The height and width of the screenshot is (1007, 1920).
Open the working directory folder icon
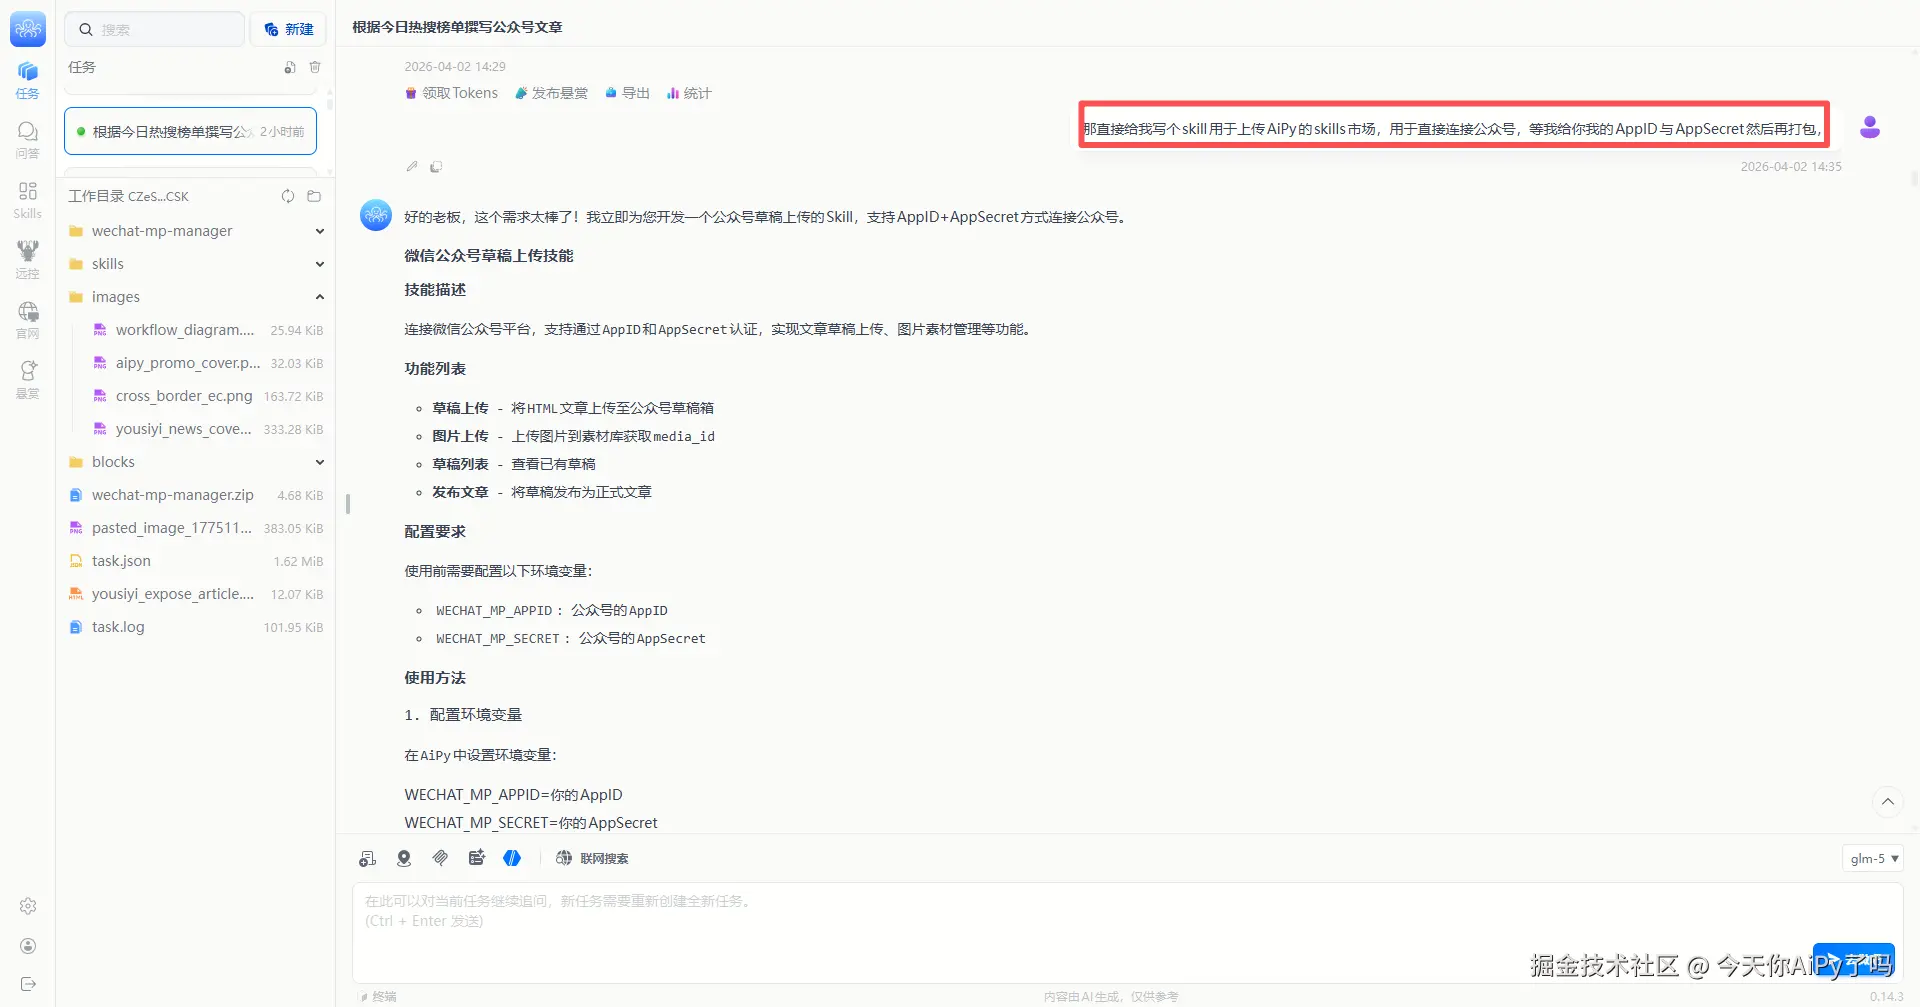tap(314, 196)
